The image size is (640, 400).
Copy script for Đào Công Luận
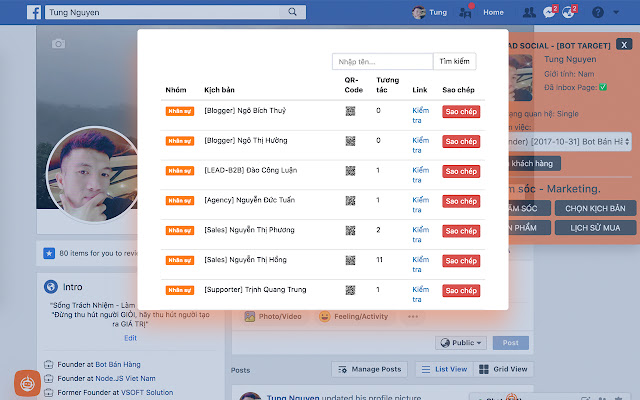(461, 171)
